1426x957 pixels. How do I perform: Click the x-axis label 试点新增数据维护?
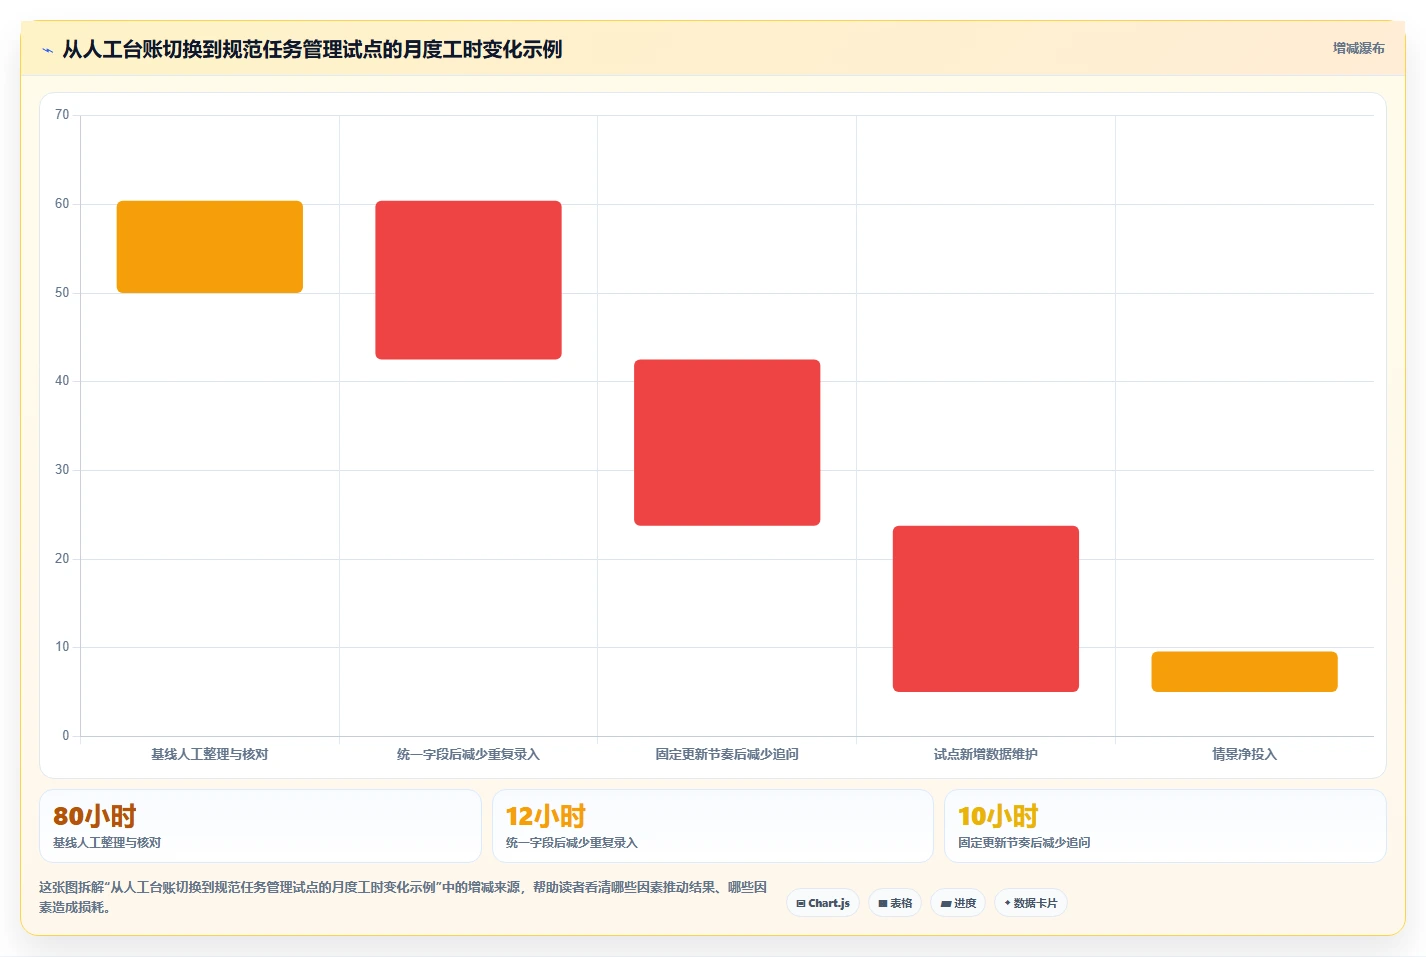pos(986,754)
